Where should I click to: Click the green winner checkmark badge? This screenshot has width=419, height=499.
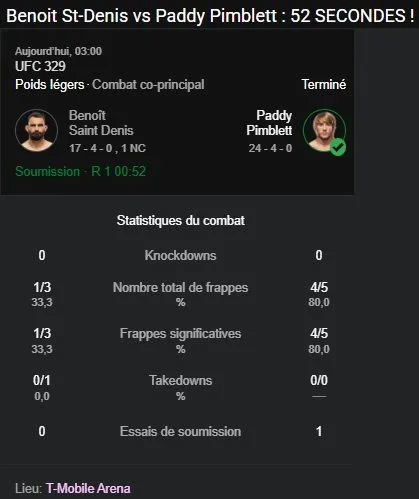[x=338, y=147]
